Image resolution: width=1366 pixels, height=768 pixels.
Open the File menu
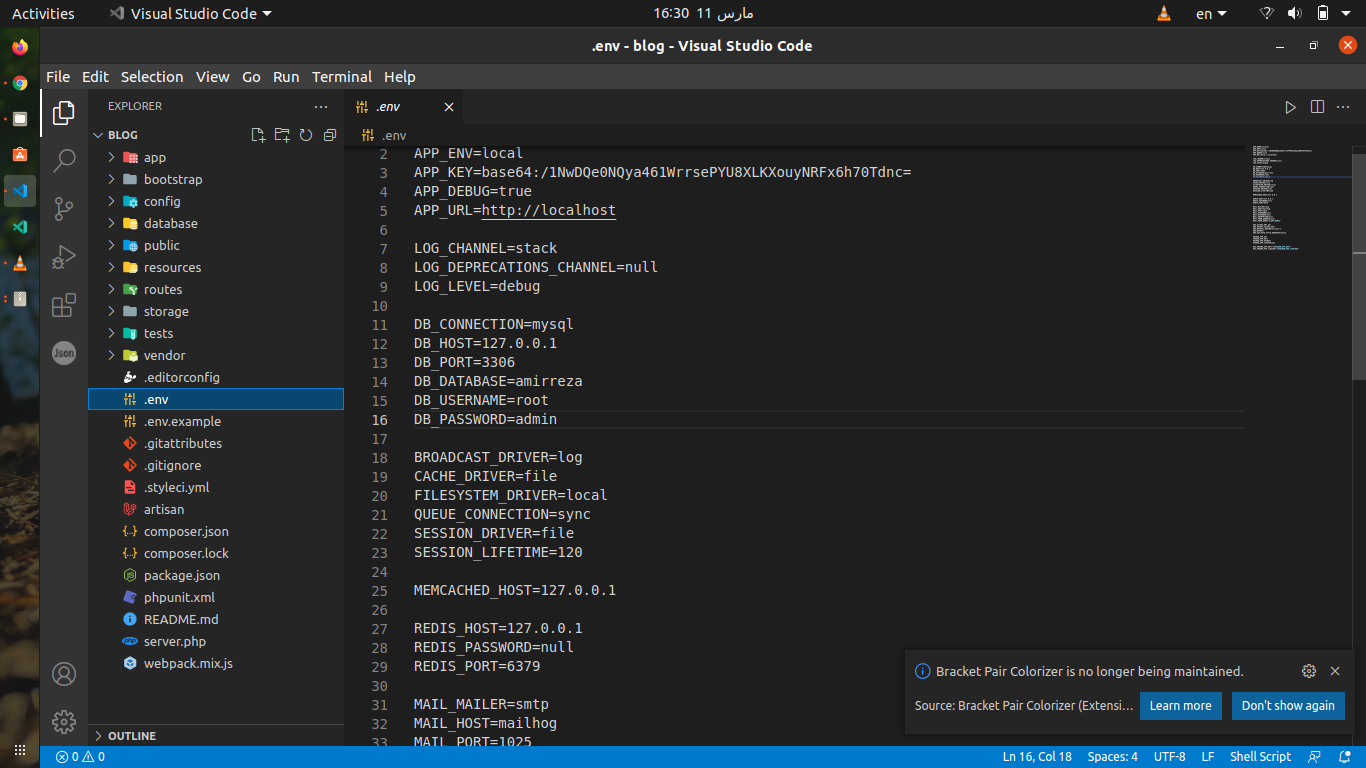point(58,77)
